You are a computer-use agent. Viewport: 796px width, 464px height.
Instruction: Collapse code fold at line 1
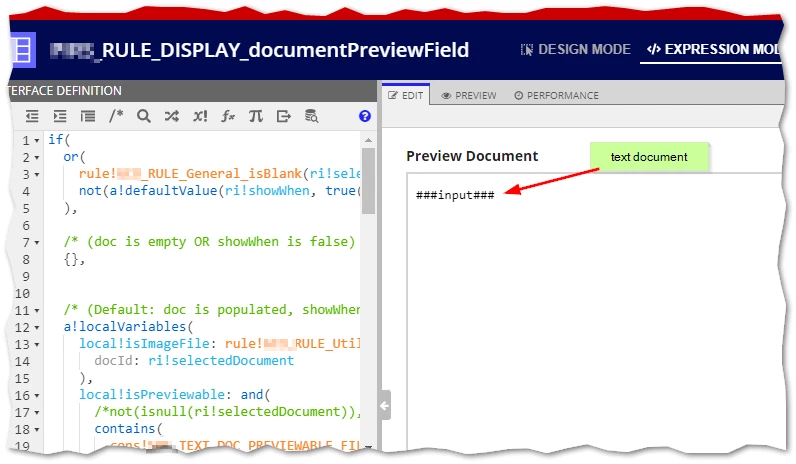(37, 141)
